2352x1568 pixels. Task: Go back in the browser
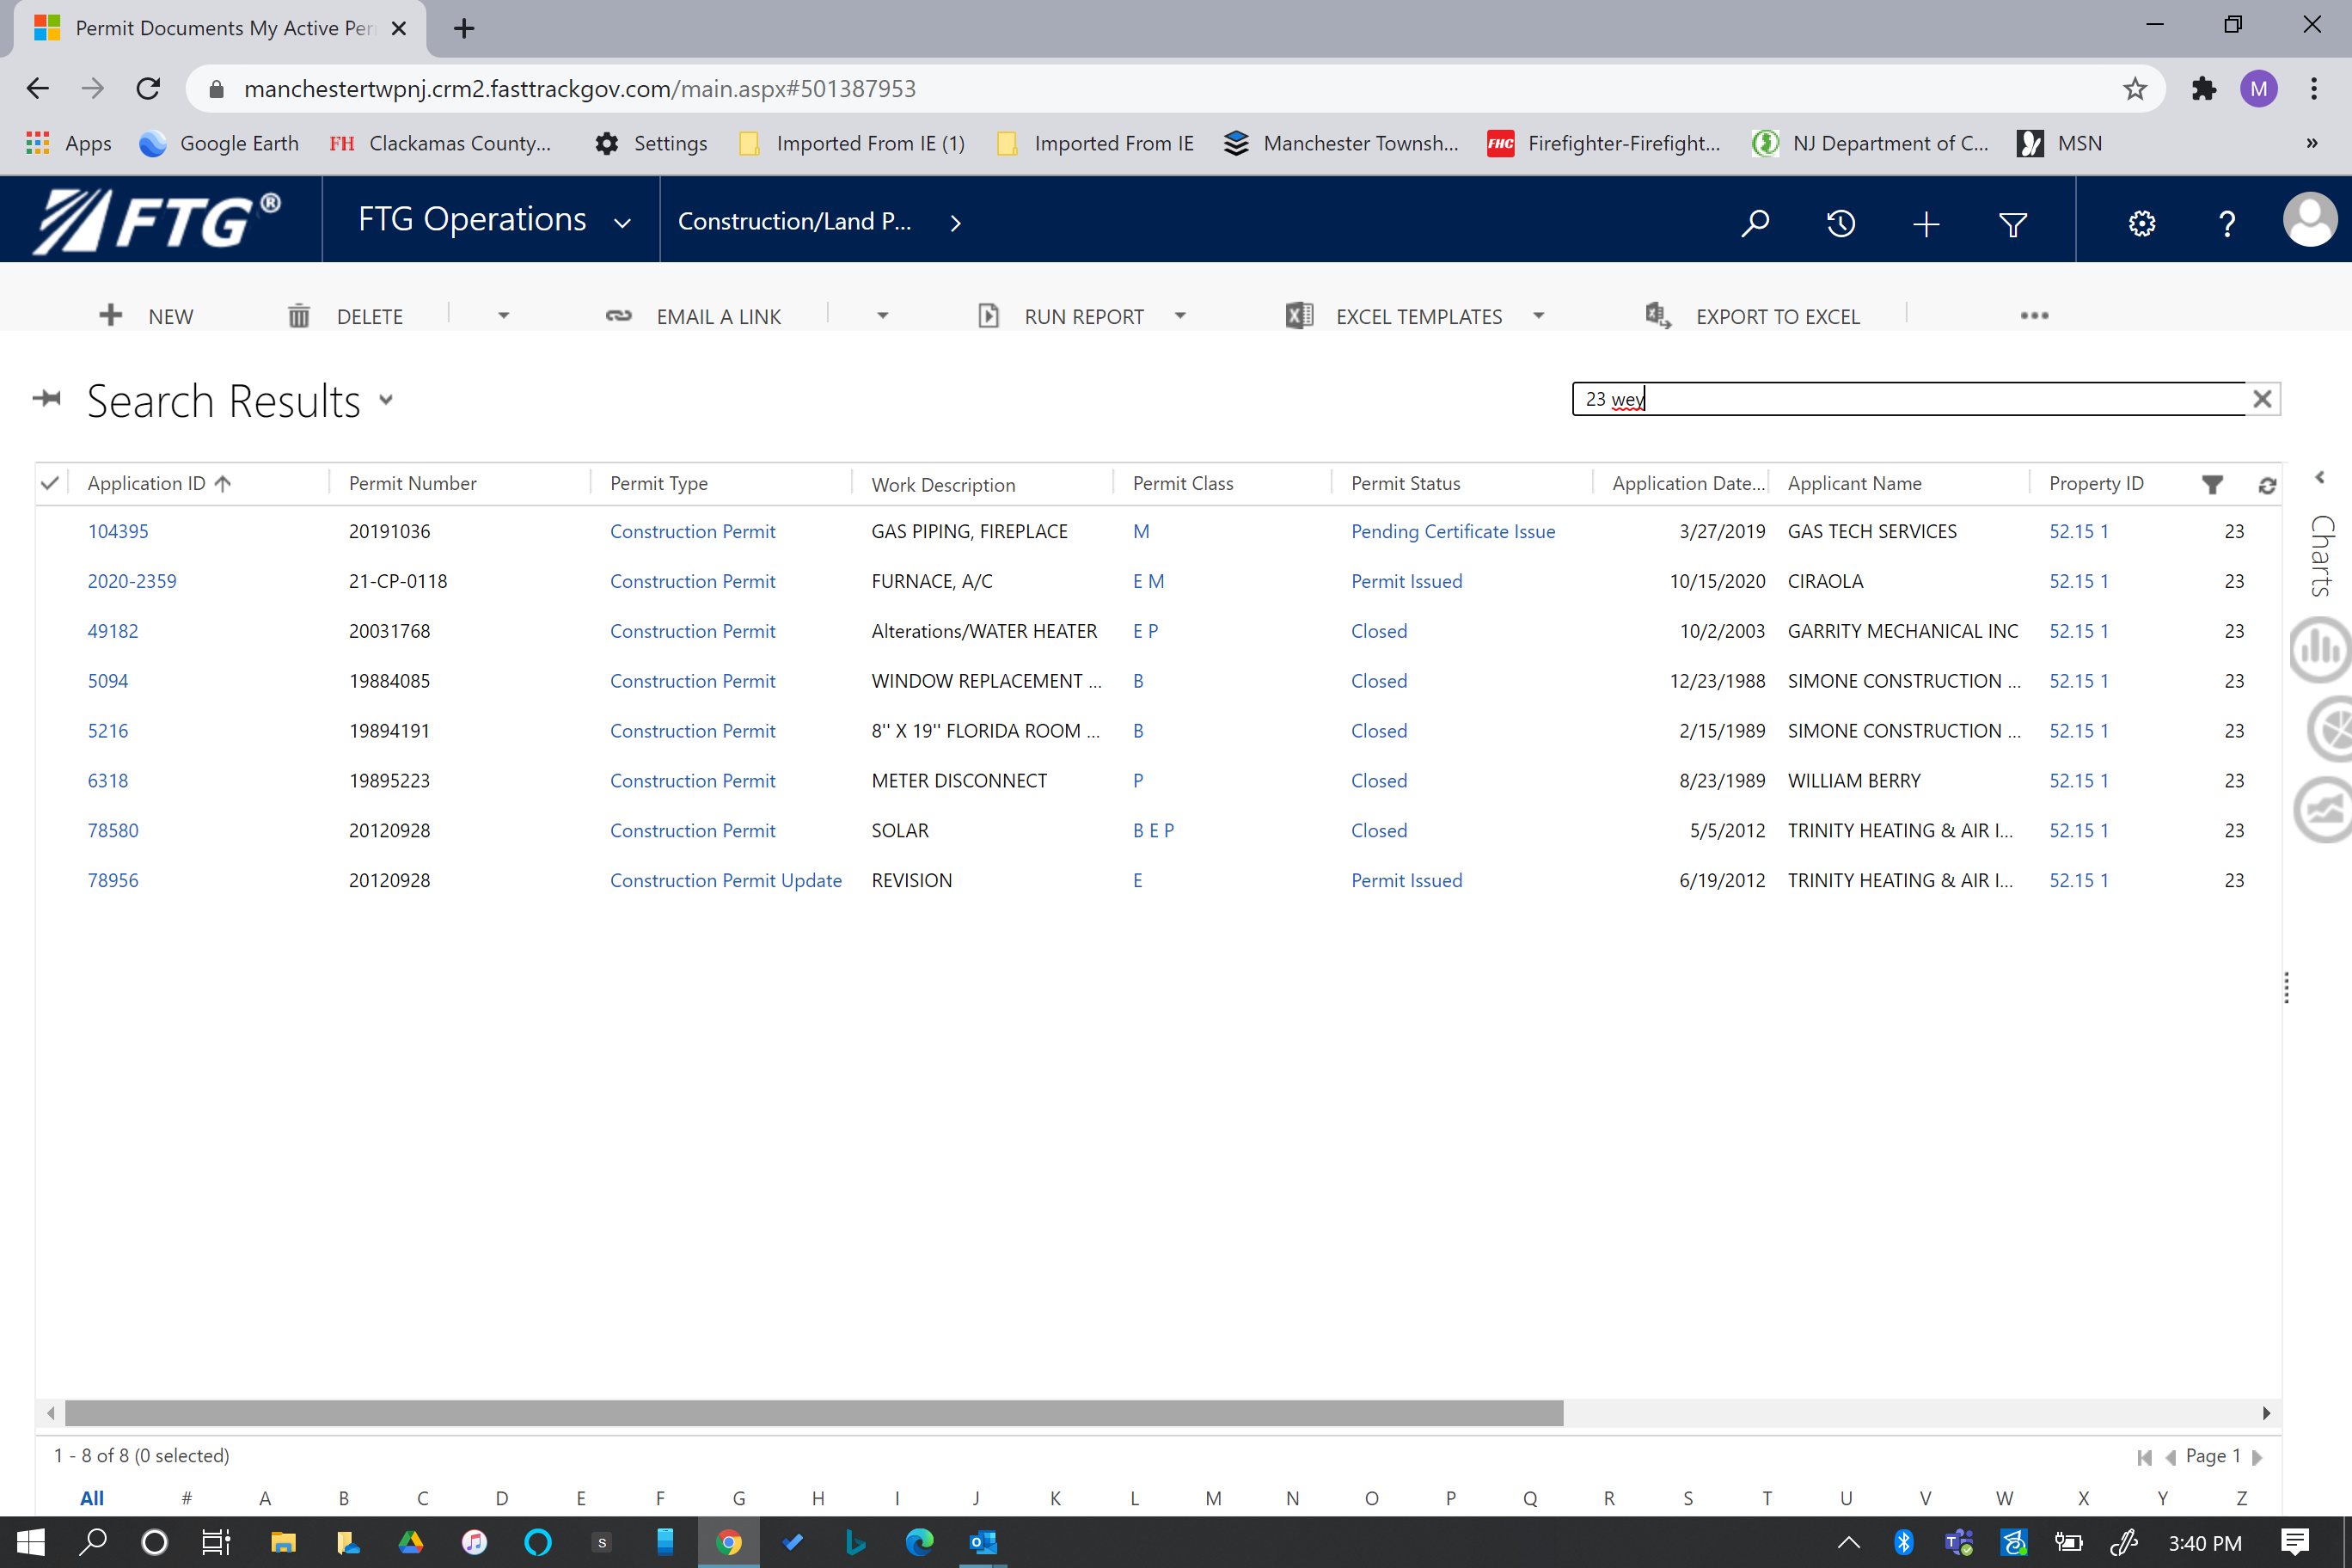point(38,89)
